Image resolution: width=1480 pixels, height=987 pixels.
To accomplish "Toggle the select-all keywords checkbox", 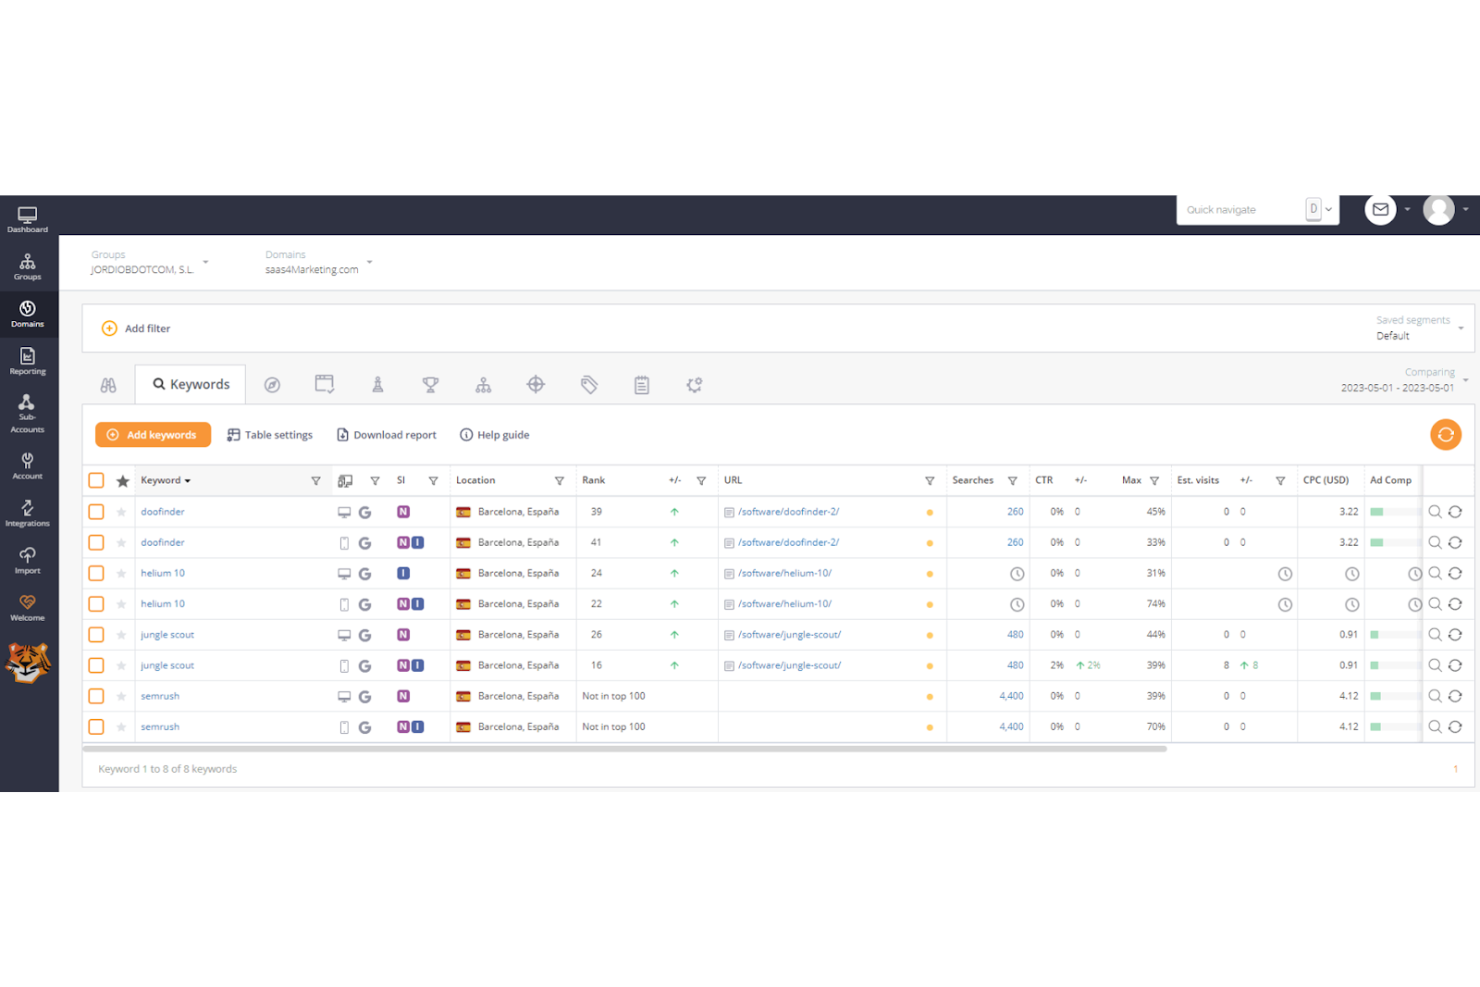I will pyautogui.click(x=96, y=480).
